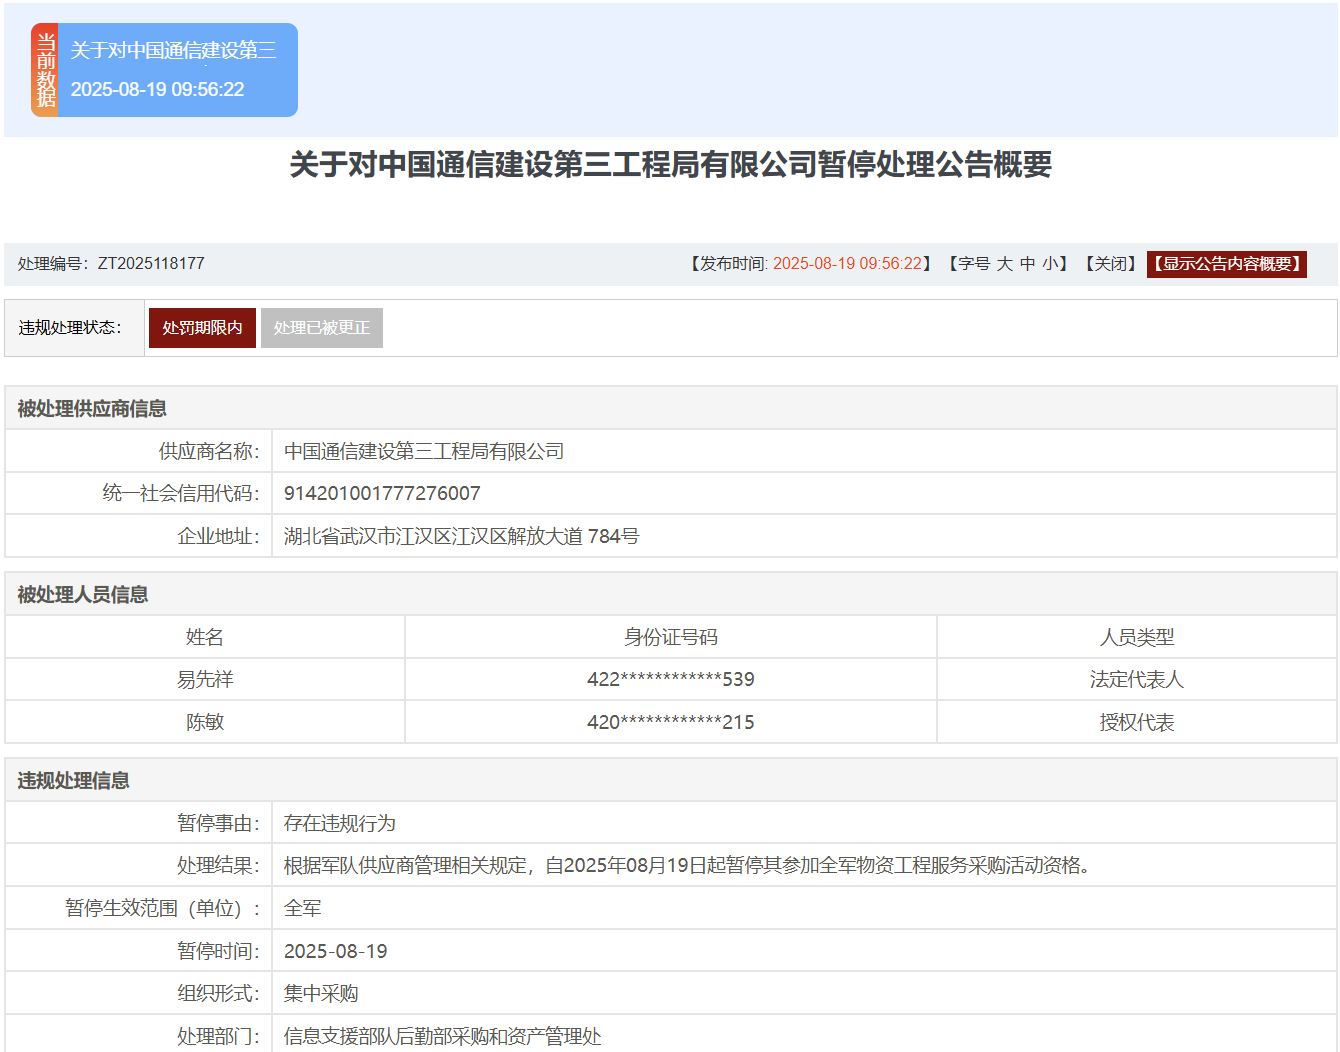This screenshot has width=1340, height=1052.
Task: Click the 关闭 link
Action: click(1111, 264)
